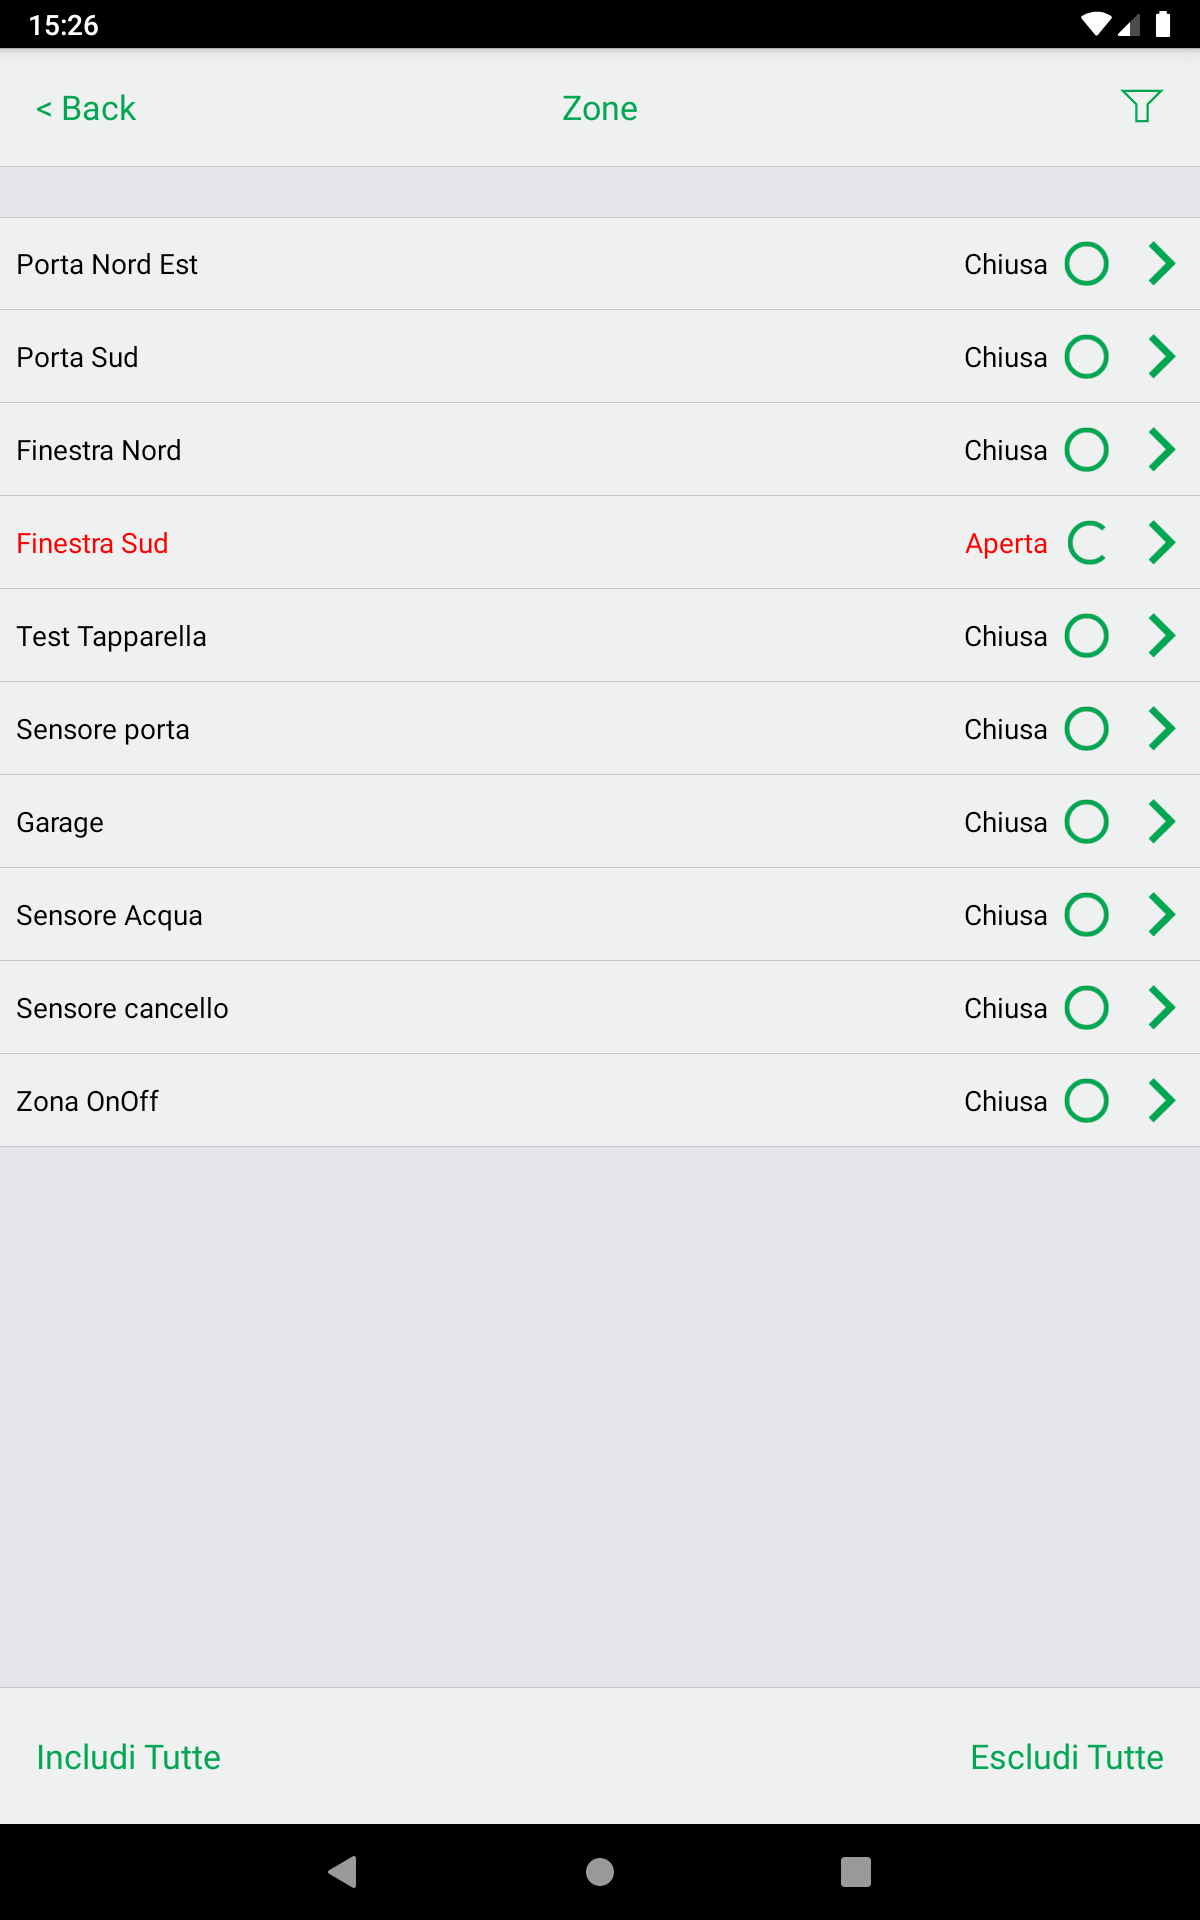Tap Includi Tutte button
Image resolution: width=1200 pixels, height=1920 pixels.
click(x=128, y=1757)
